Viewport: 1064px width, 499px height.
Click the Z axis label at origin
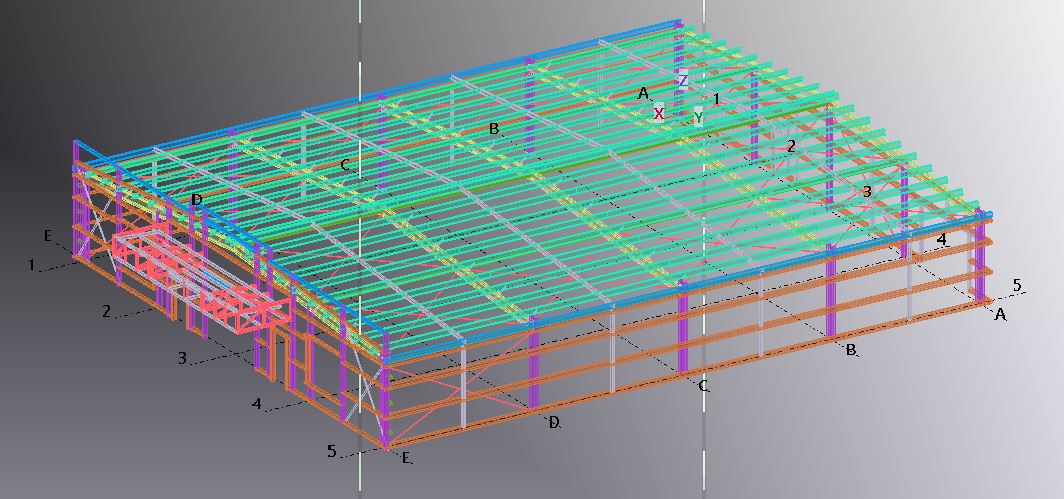coord(683,80)
